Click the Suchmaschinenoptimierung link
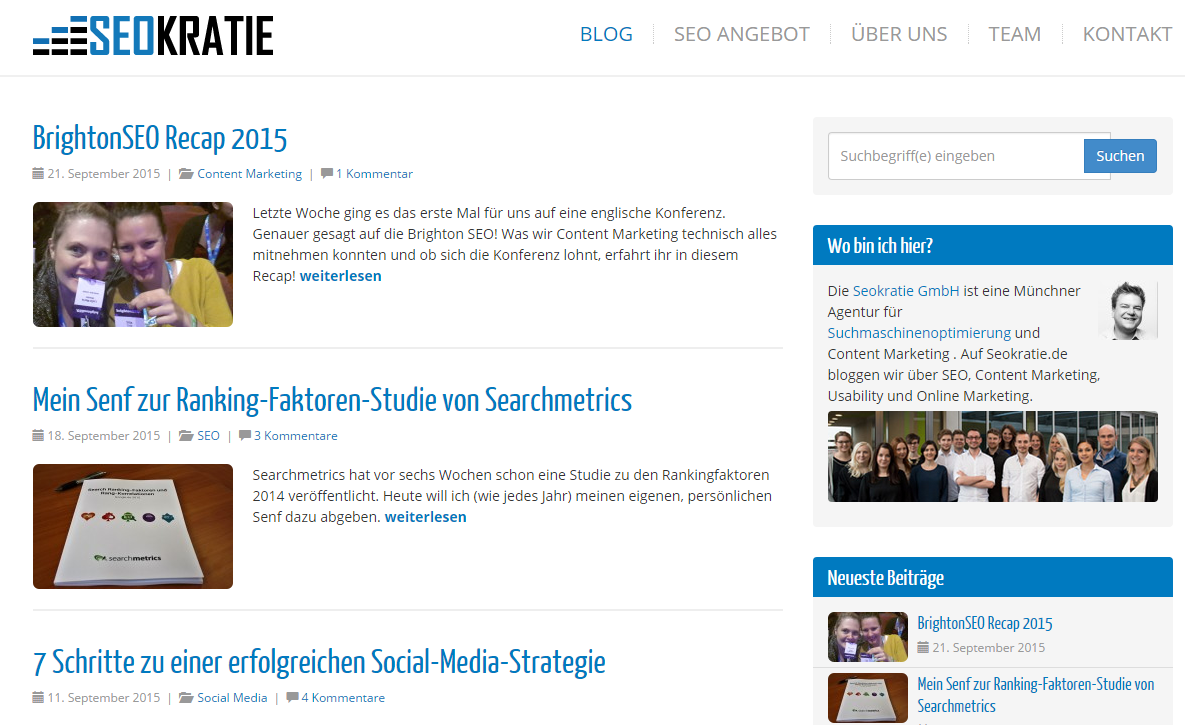Viewport: 1185px width, 725px height. [918, 332]
